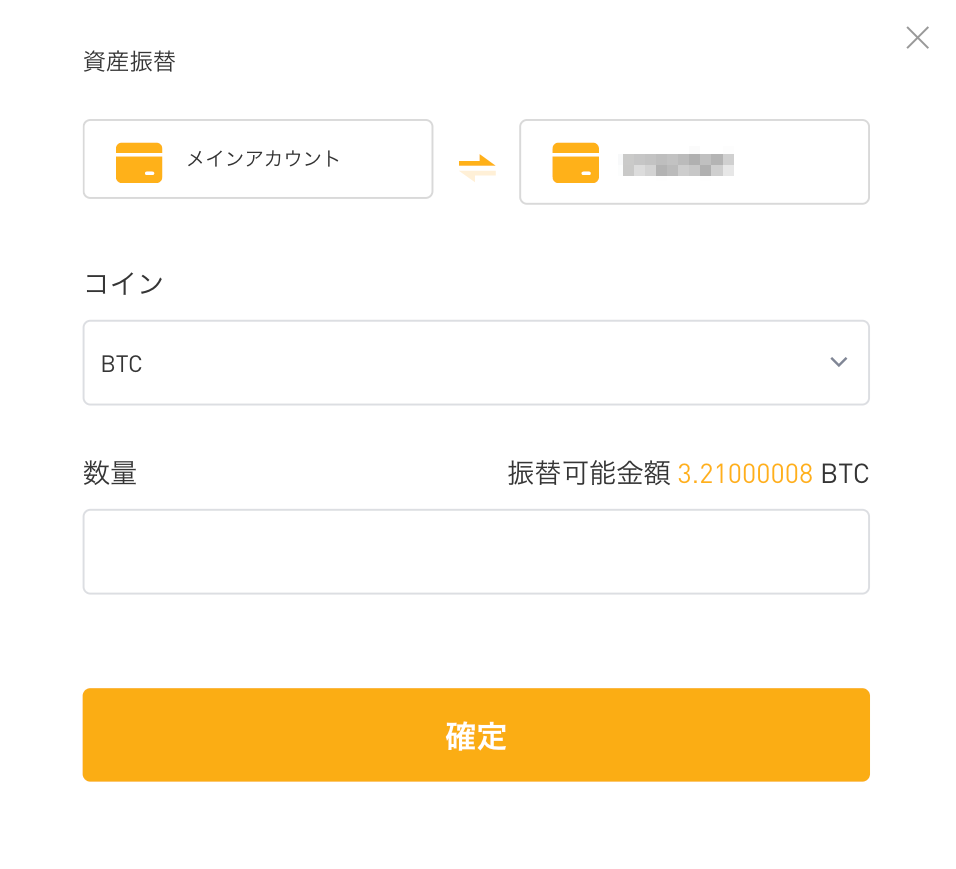The image size is (956, 869).
Task: Click the 資産振替 dialog title
Action: (129, 62)
